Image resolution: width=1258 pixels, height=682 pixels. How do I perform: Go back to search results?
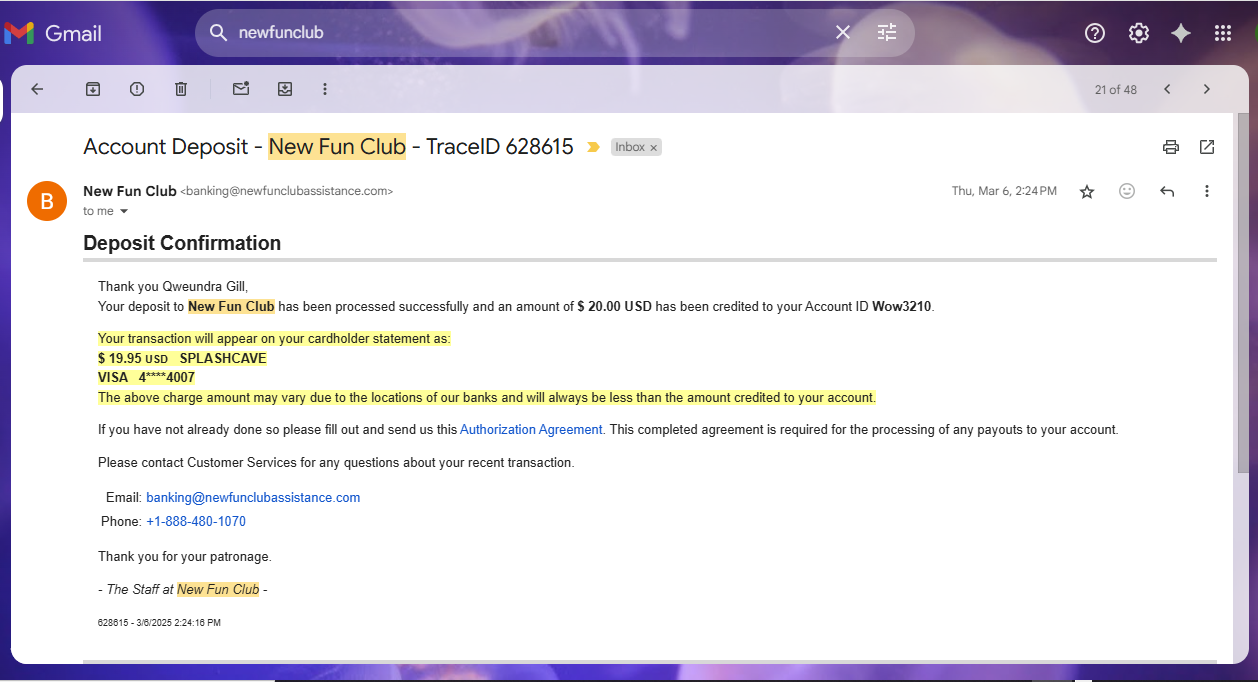coord(37,89)
